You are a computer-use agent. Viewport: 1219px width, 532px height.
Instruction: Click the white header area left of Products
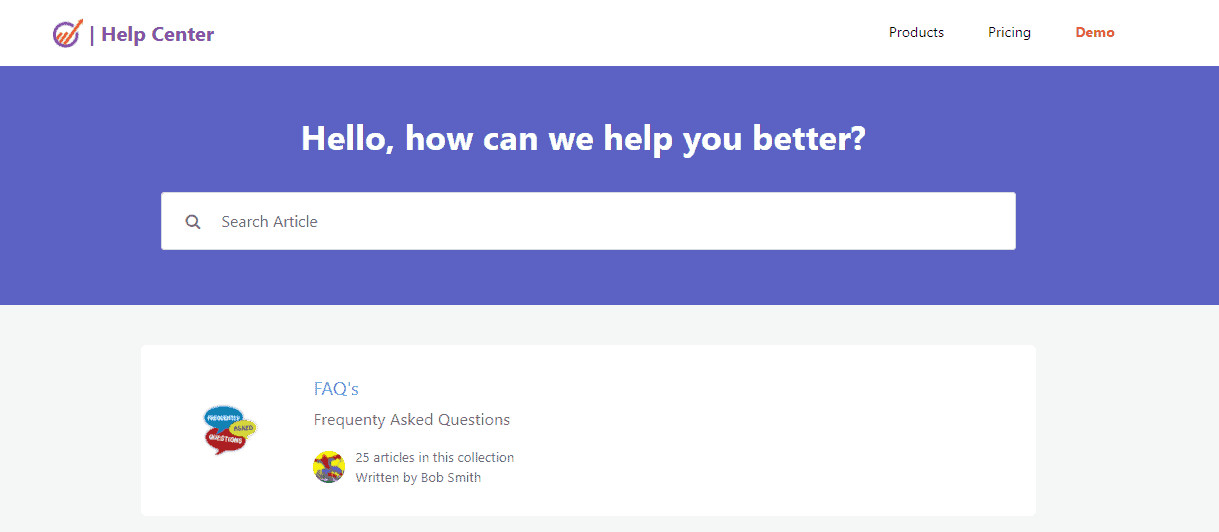550,33
